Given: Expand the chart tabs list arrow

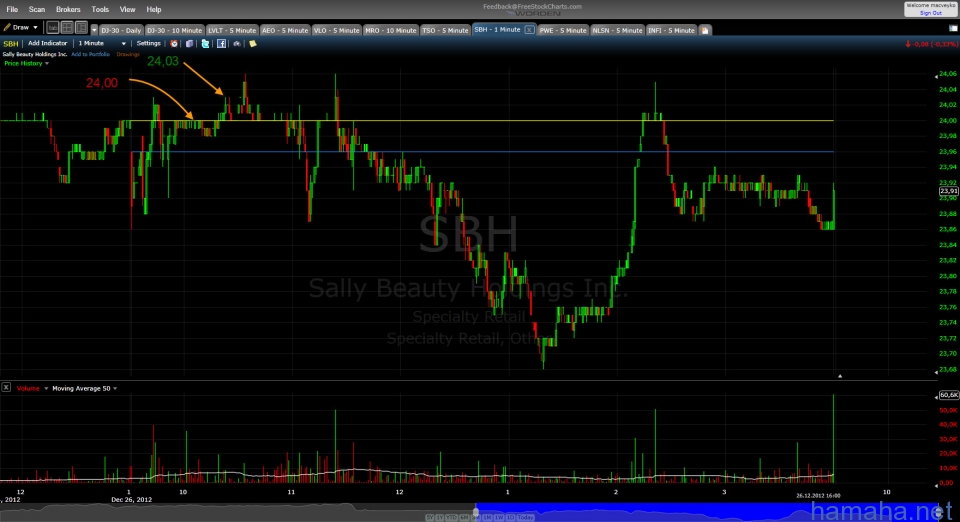Looking at the screenshot, I should tap(94, 30).
